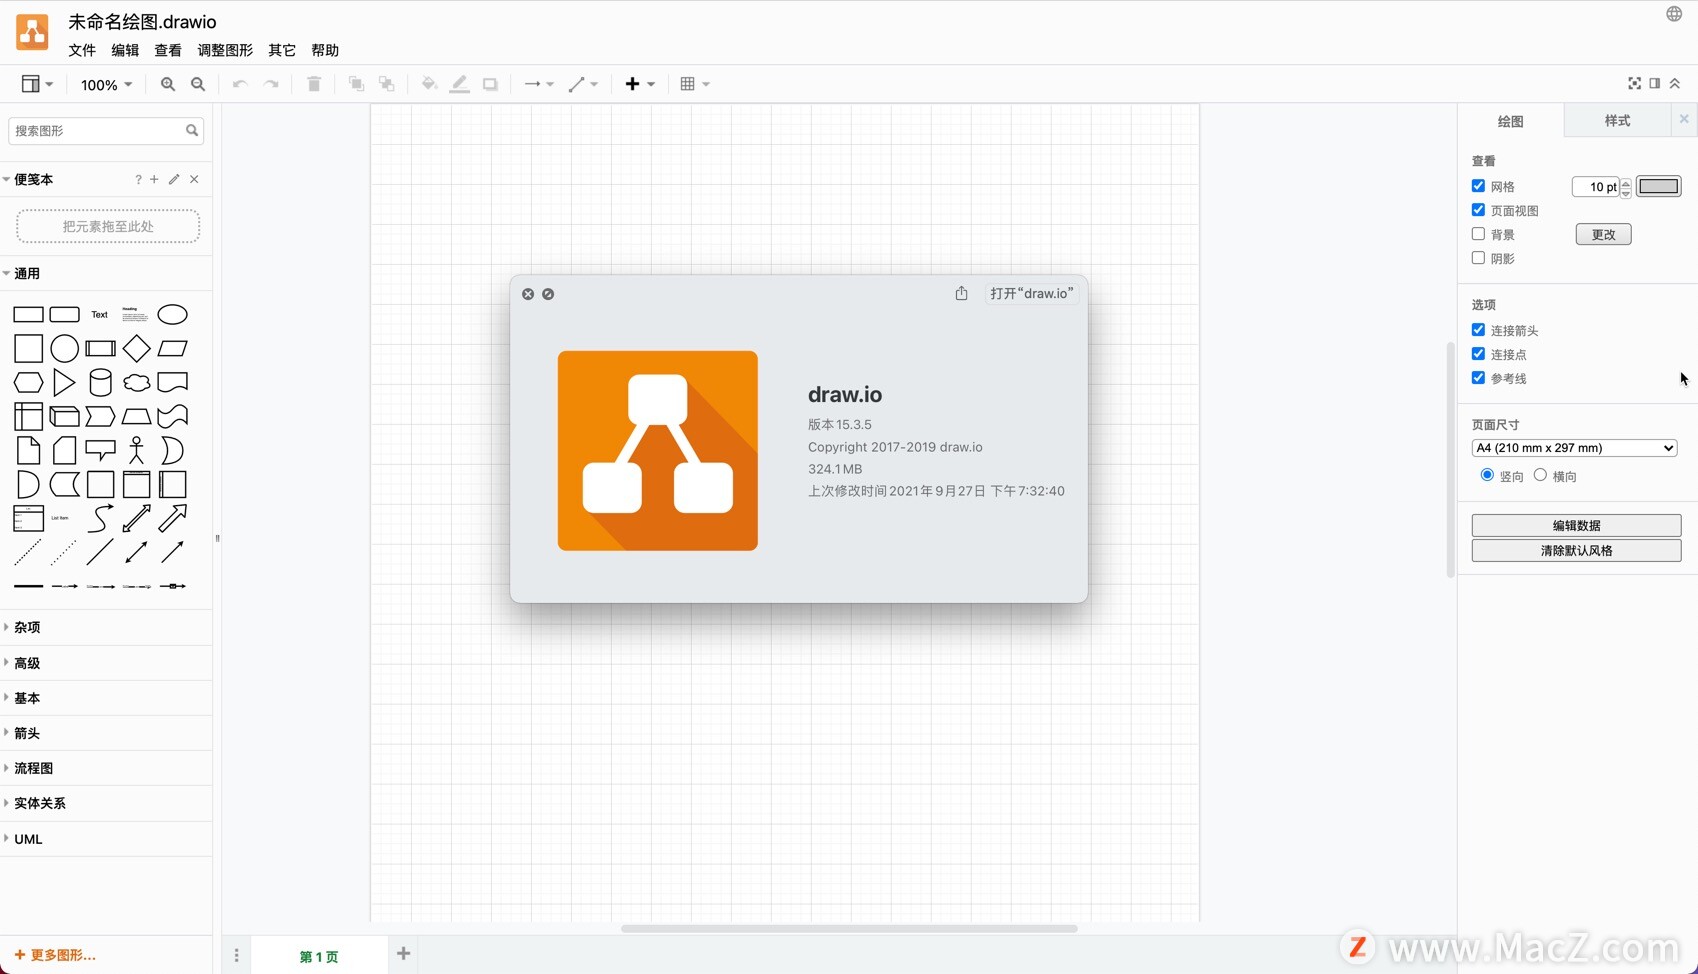
Task: Collapse the 通用 shape category
Action: coord(105,273)
